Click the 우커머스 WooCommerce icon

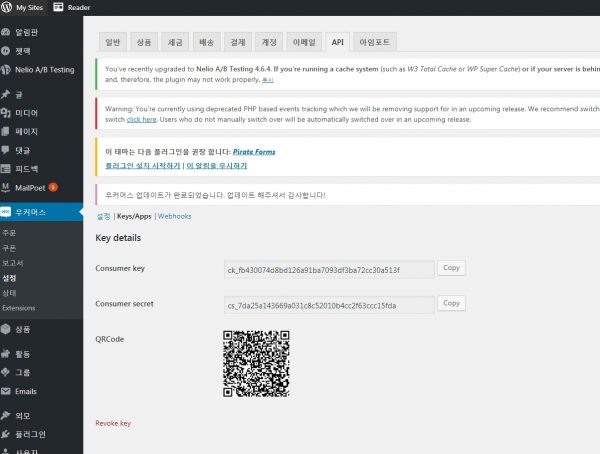point(5,212)
